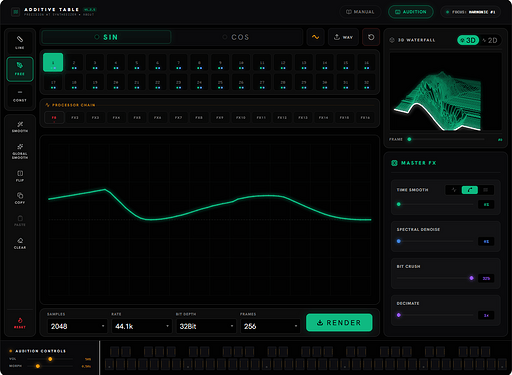The height and width of the screenshot is (375, 512).
Task: Toggle the Audition button
Action: 411,12
